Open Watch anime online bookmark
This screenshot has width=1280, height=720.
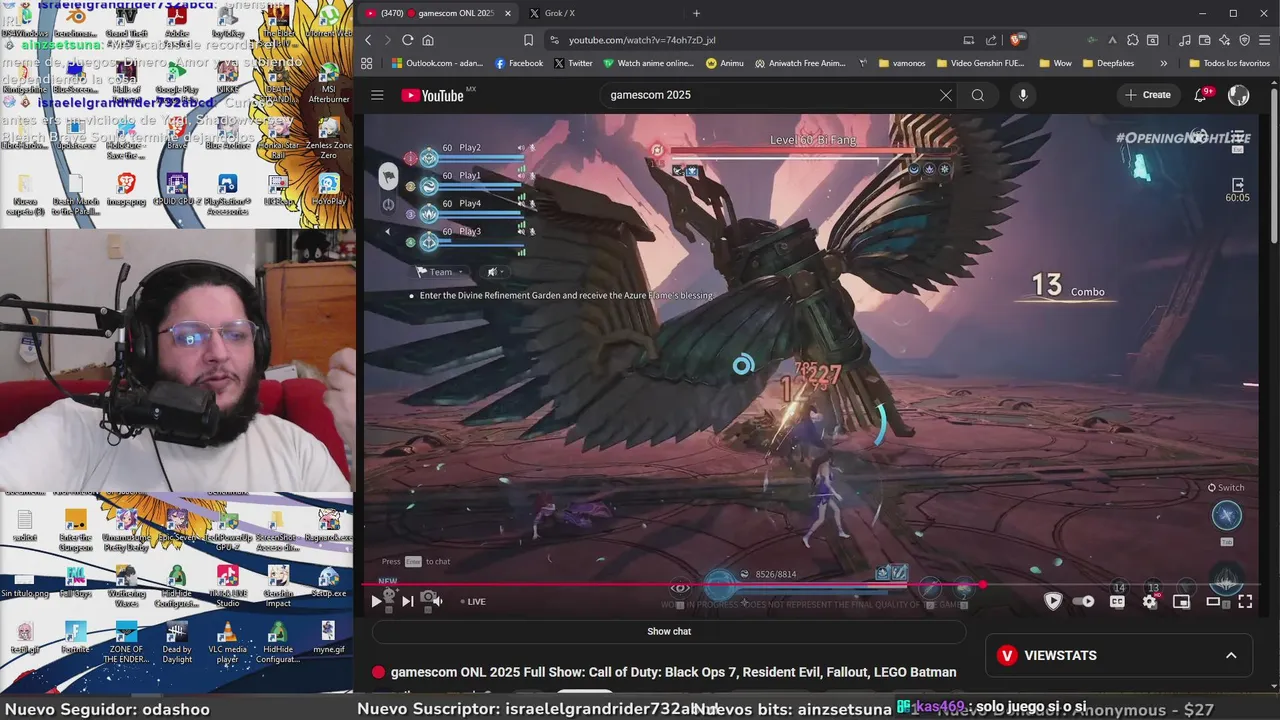[x=648, y=63]
